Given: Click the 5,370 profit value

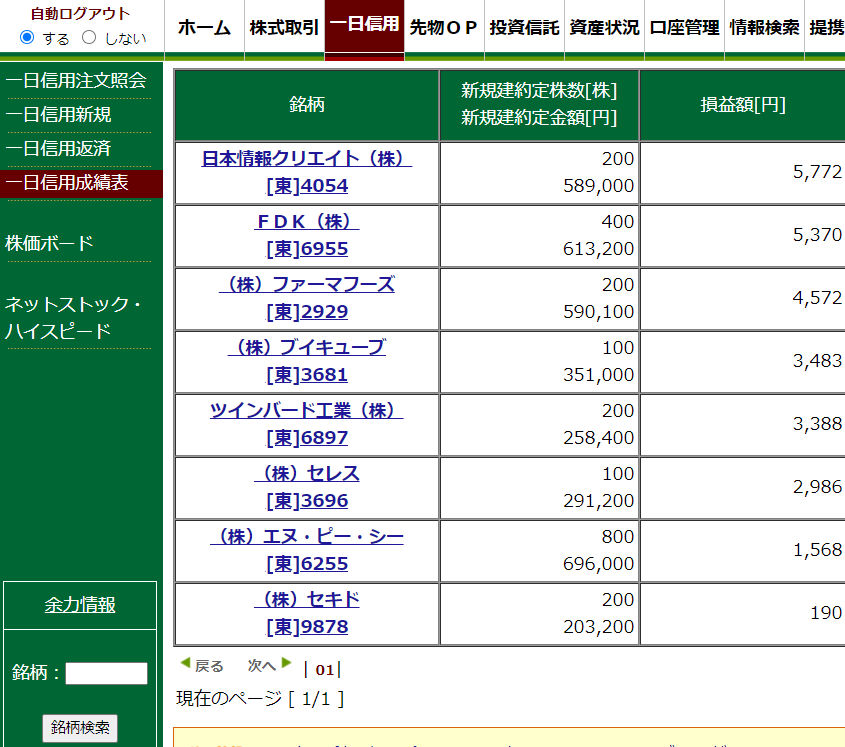Looking at the screenshot, I should 817,235.
